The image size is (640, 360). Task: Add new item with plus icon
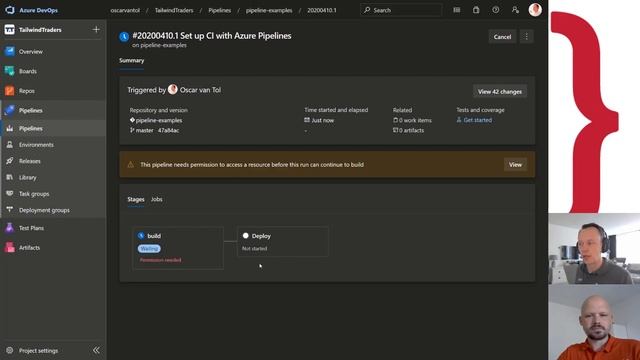(96, 29)
